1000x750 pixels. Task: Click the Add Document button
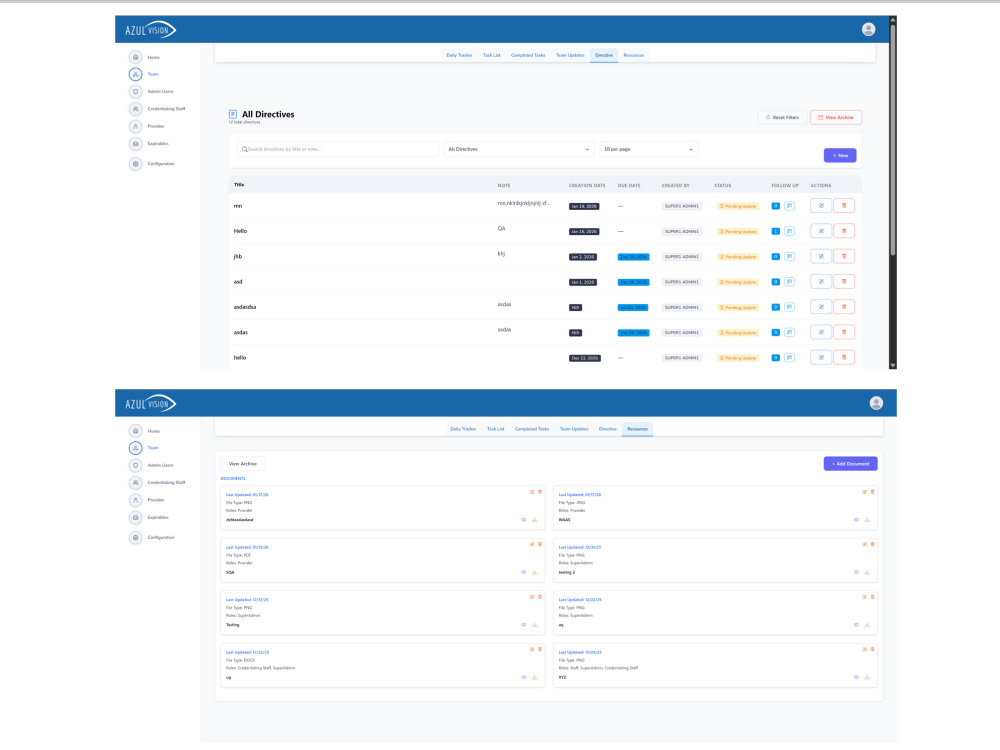pyautogui.click(x=850, y=464)
